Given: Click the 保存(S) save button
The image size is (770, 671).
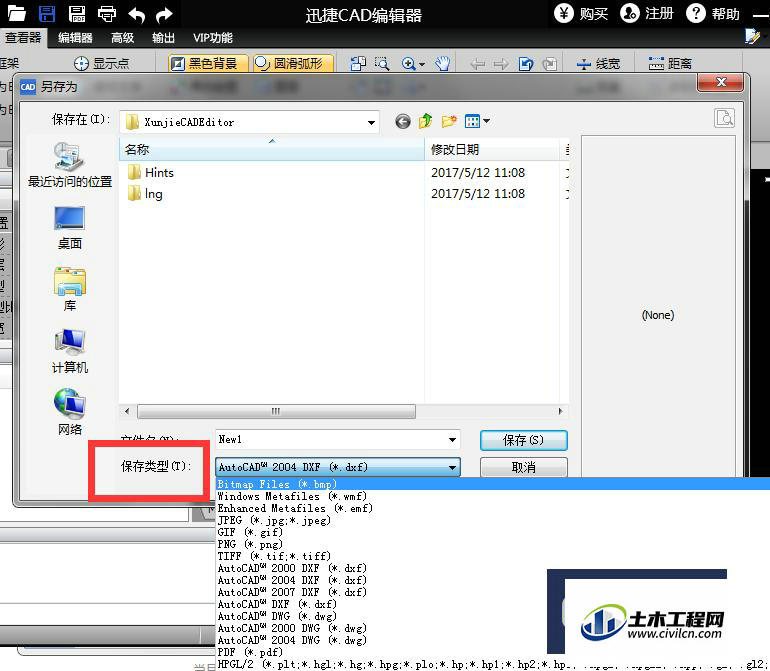Looking at the screenshot, I should click(523, 440).
